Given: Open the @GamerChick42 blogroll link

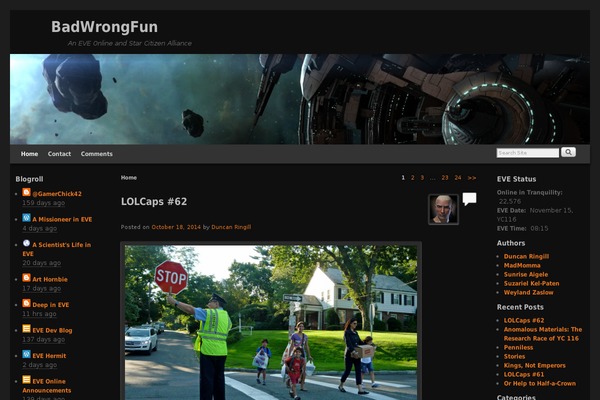Looking at the screenshot, I should (57, 194).
